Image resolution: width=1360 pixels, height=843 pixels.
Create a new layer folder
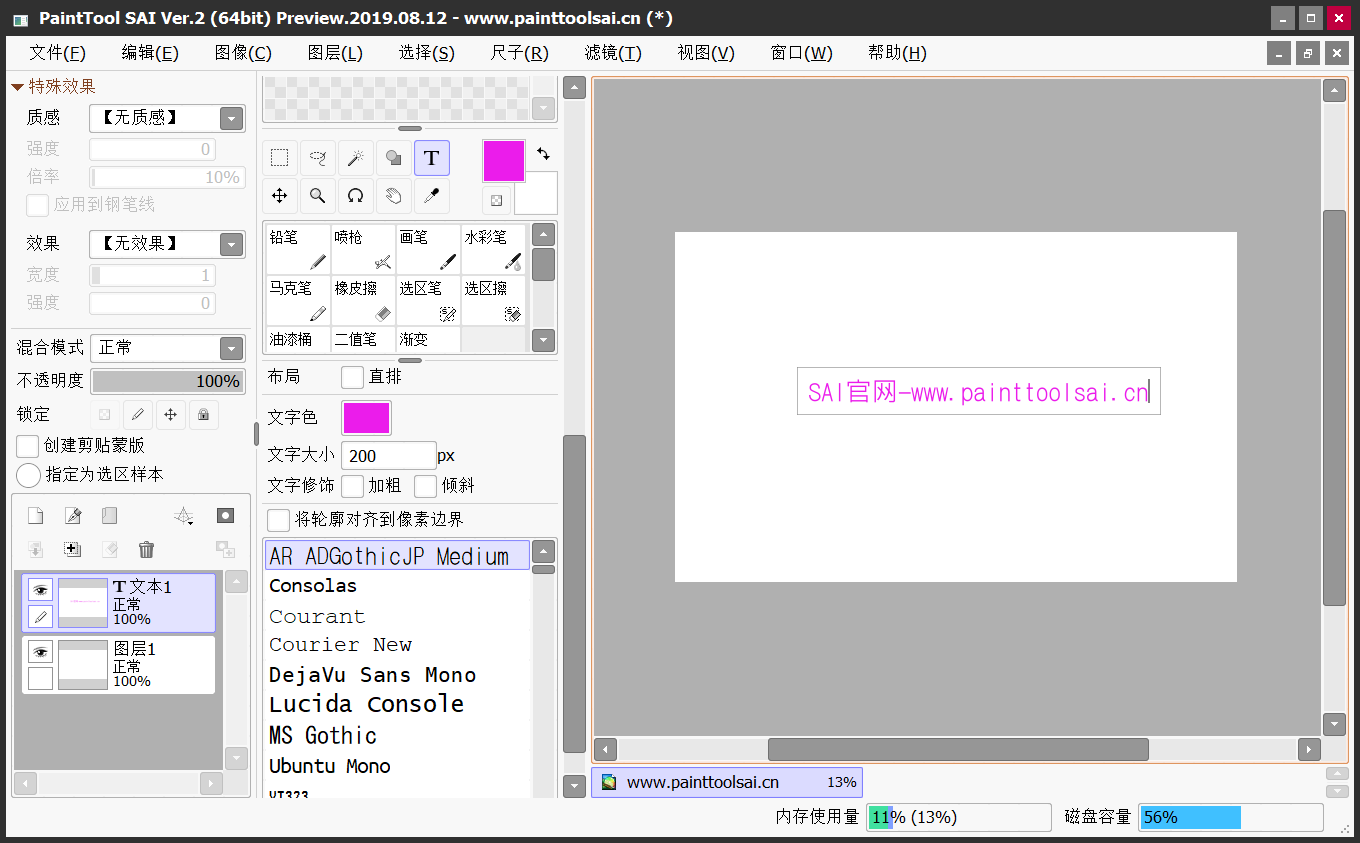[109, 516]
